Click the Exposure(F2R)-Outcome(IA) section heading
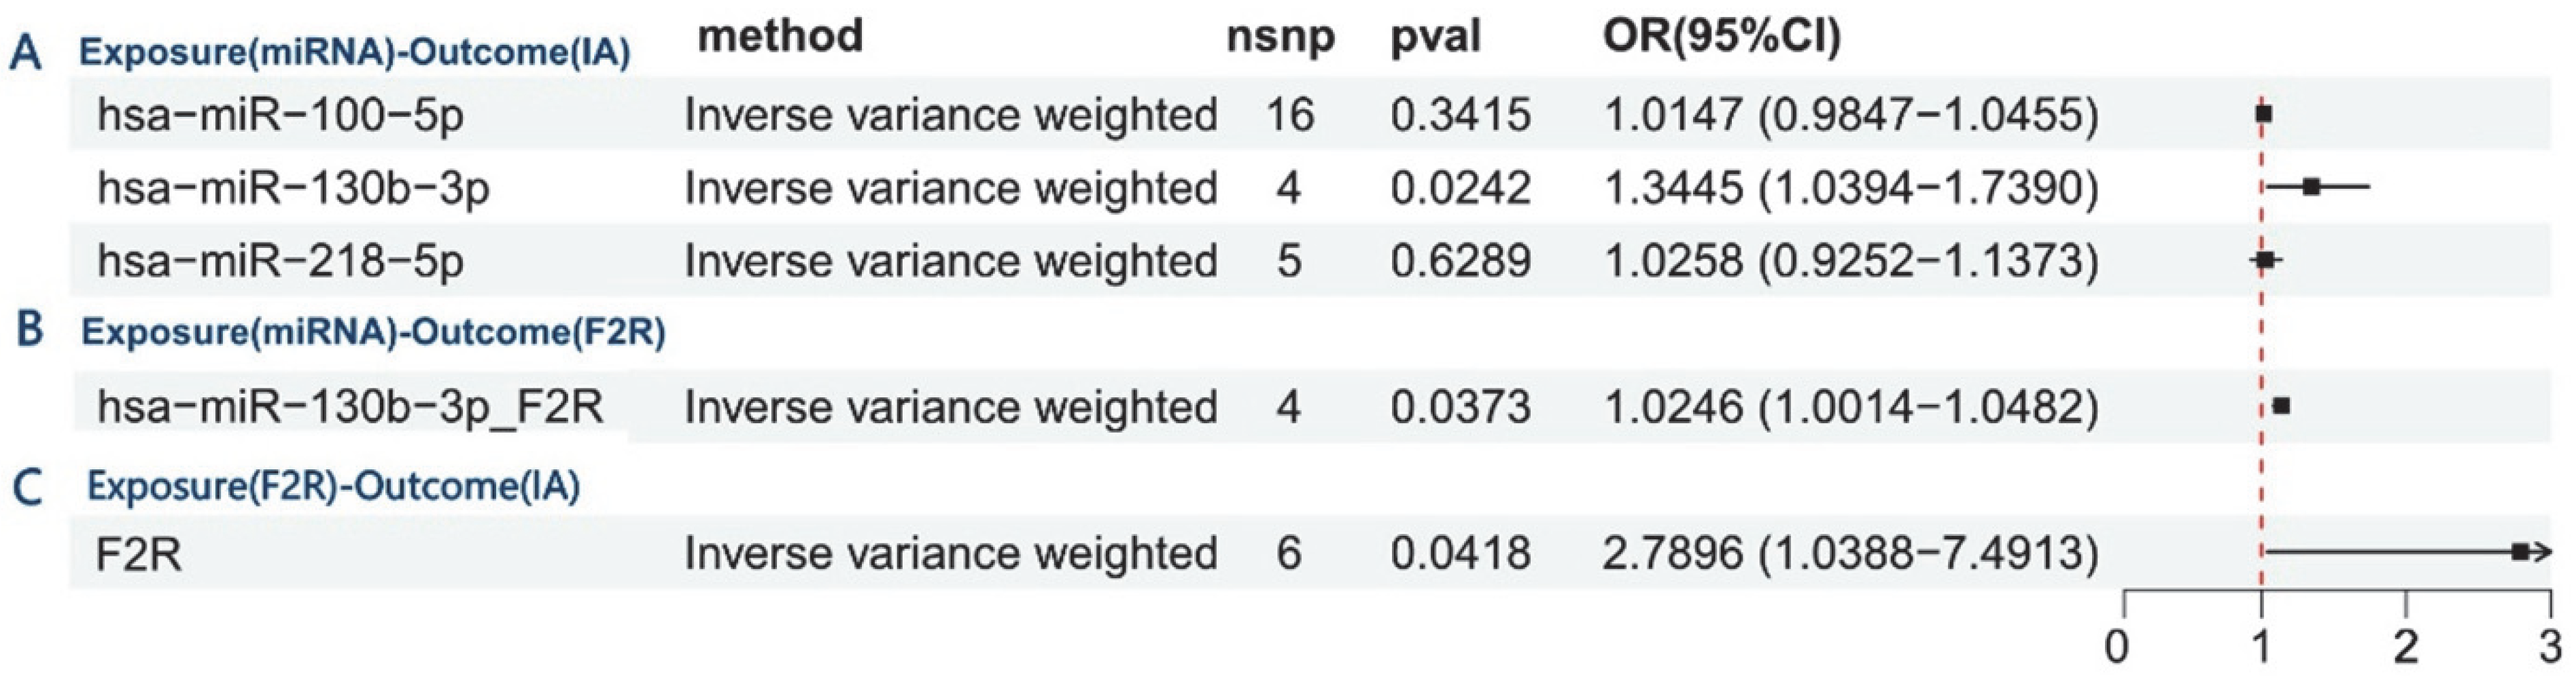Screen dimensions: 2576x682 pyautogui.click(x=333, y=487)
